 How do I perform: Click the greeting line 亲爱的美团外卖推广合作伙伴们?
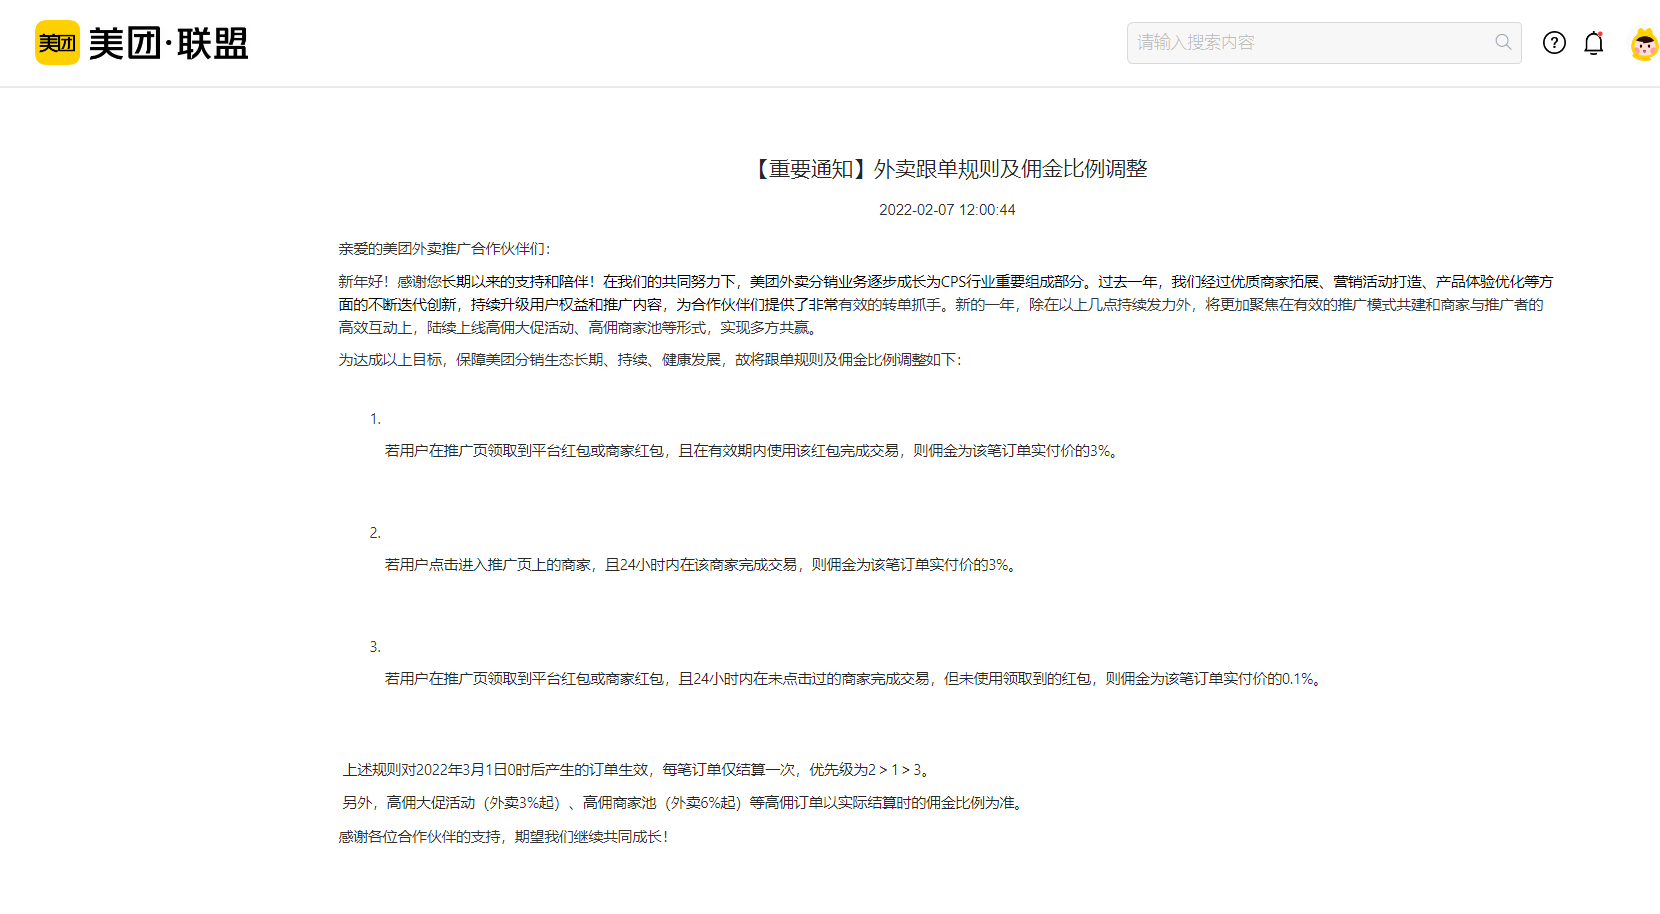point(444,249)
